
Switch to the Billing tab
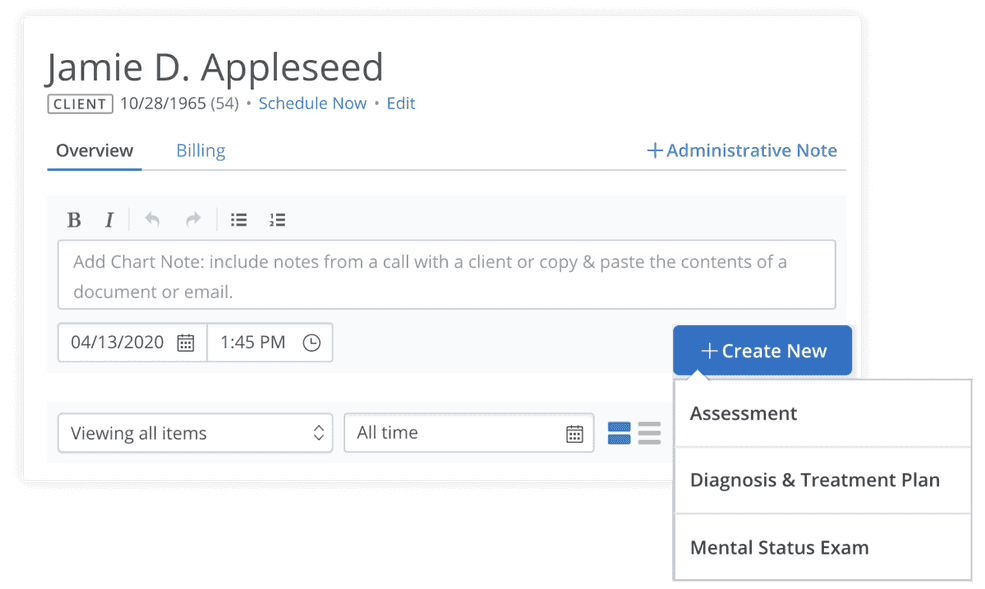pyautogui.click(x=200, y=151)
